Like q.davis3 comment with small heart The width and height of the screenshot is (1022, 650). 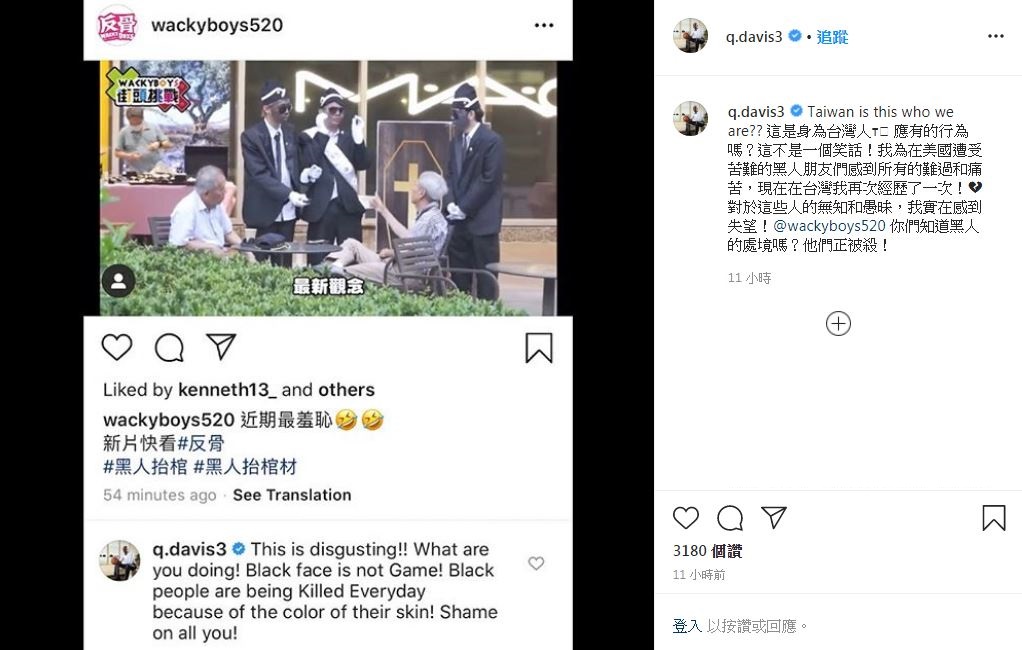[536, 563]
